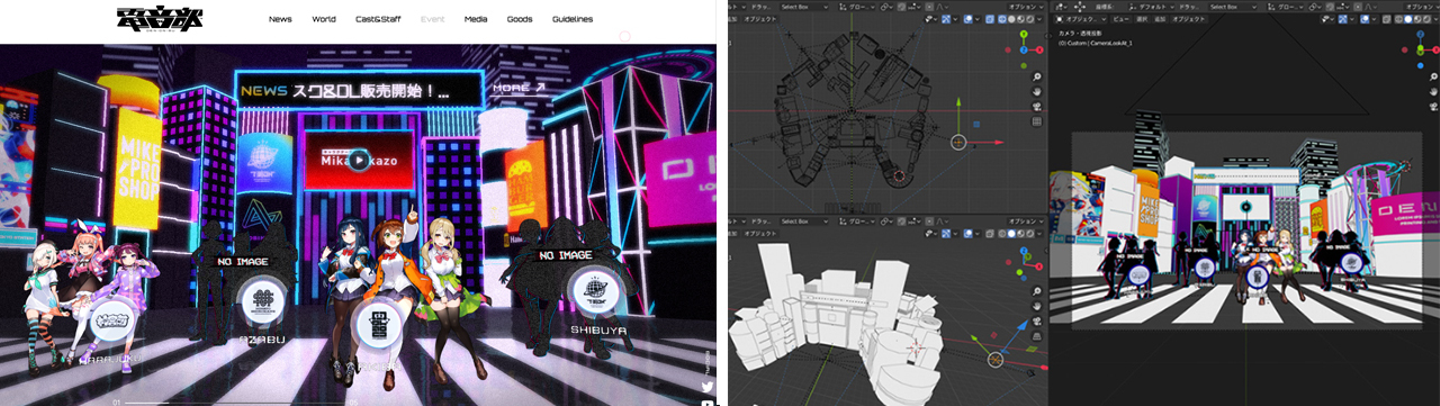This screenshot has height=406, width=1440.
Task: Play the Mika video on the center billboard
Action: tap(358, 159)
